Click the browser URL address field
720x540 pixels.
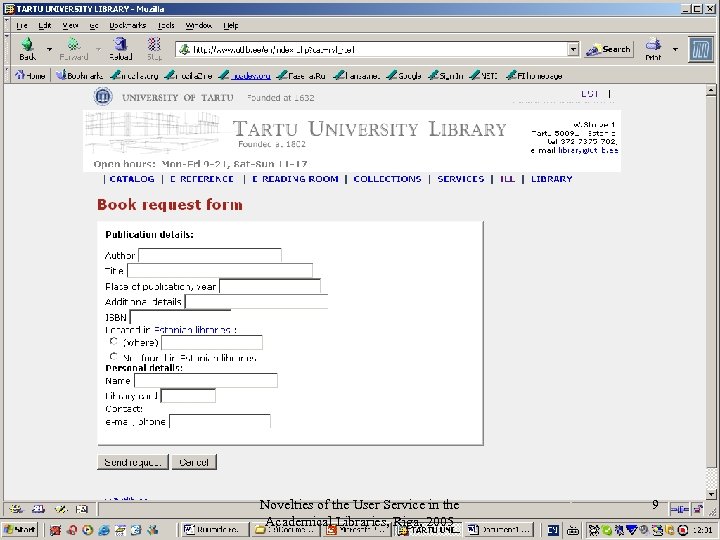[372, 49]
